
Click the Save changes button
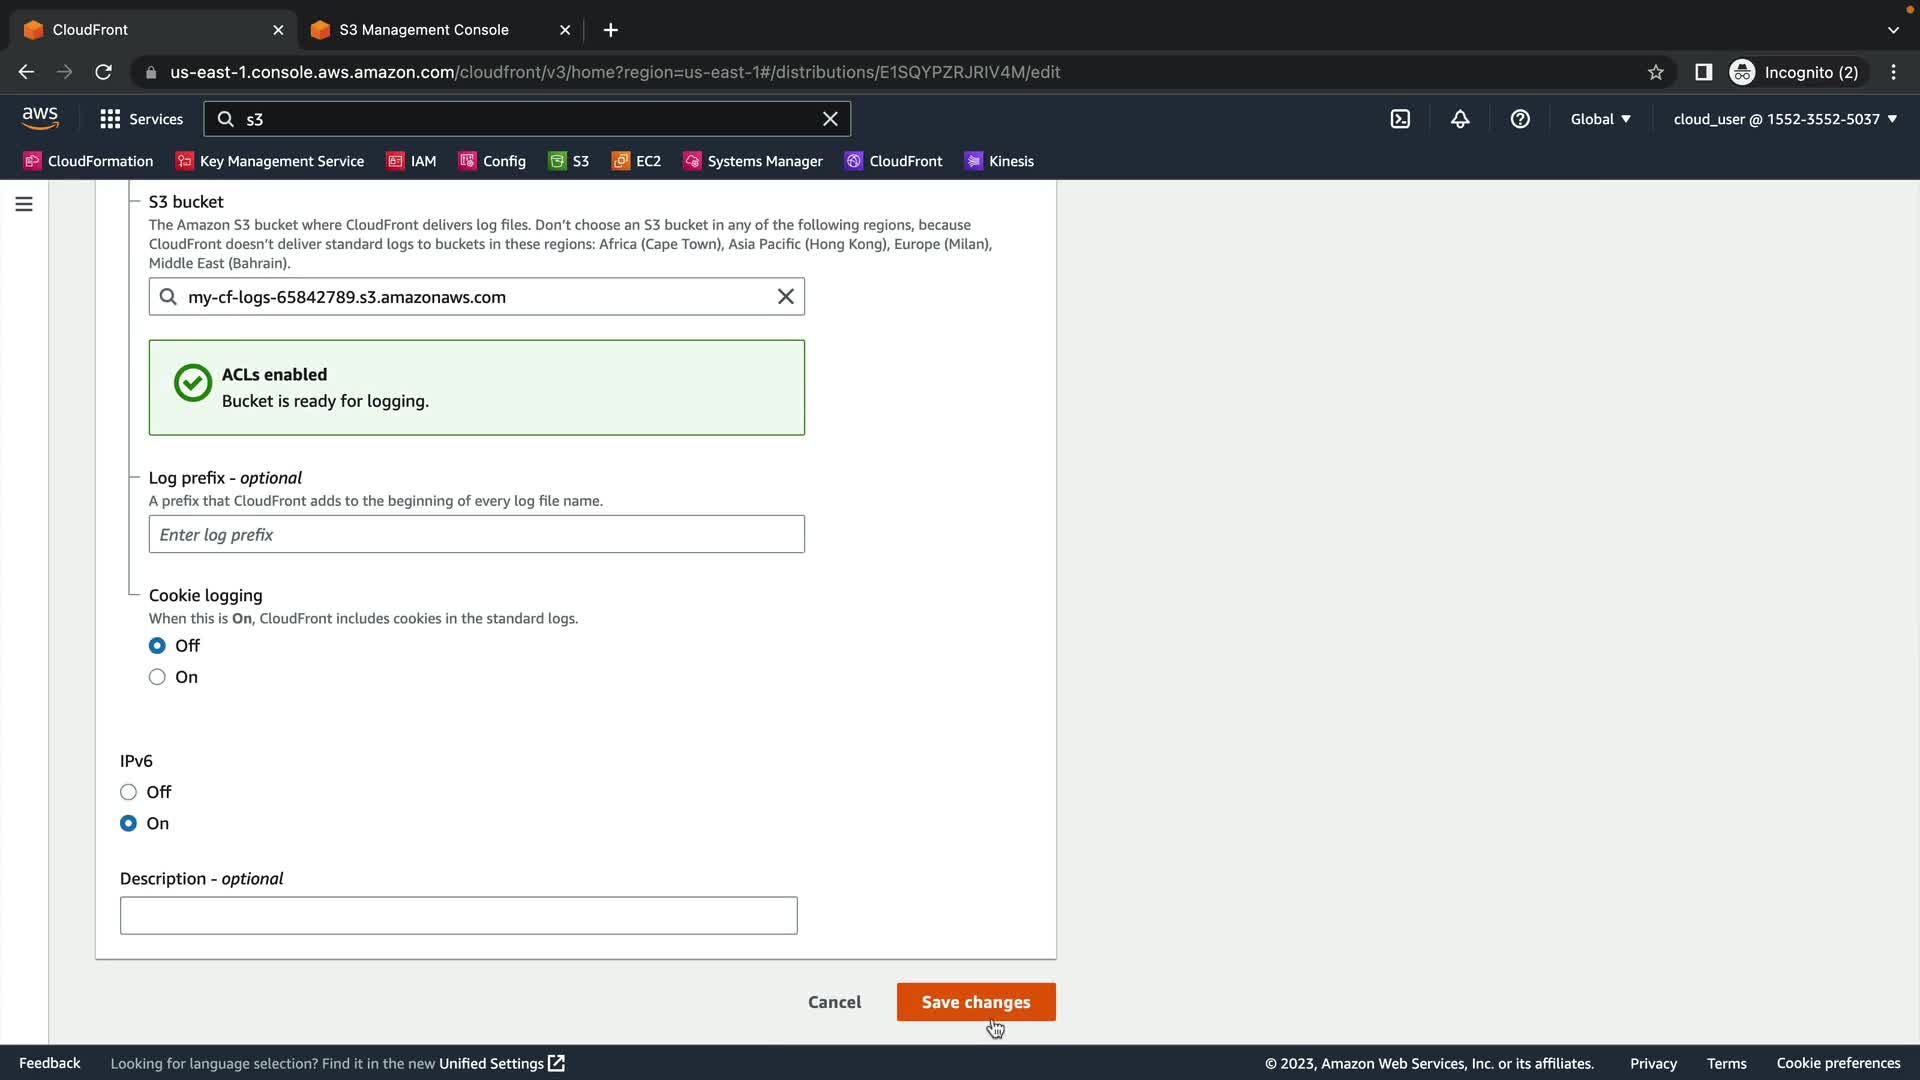click(x=975, y=1002)
